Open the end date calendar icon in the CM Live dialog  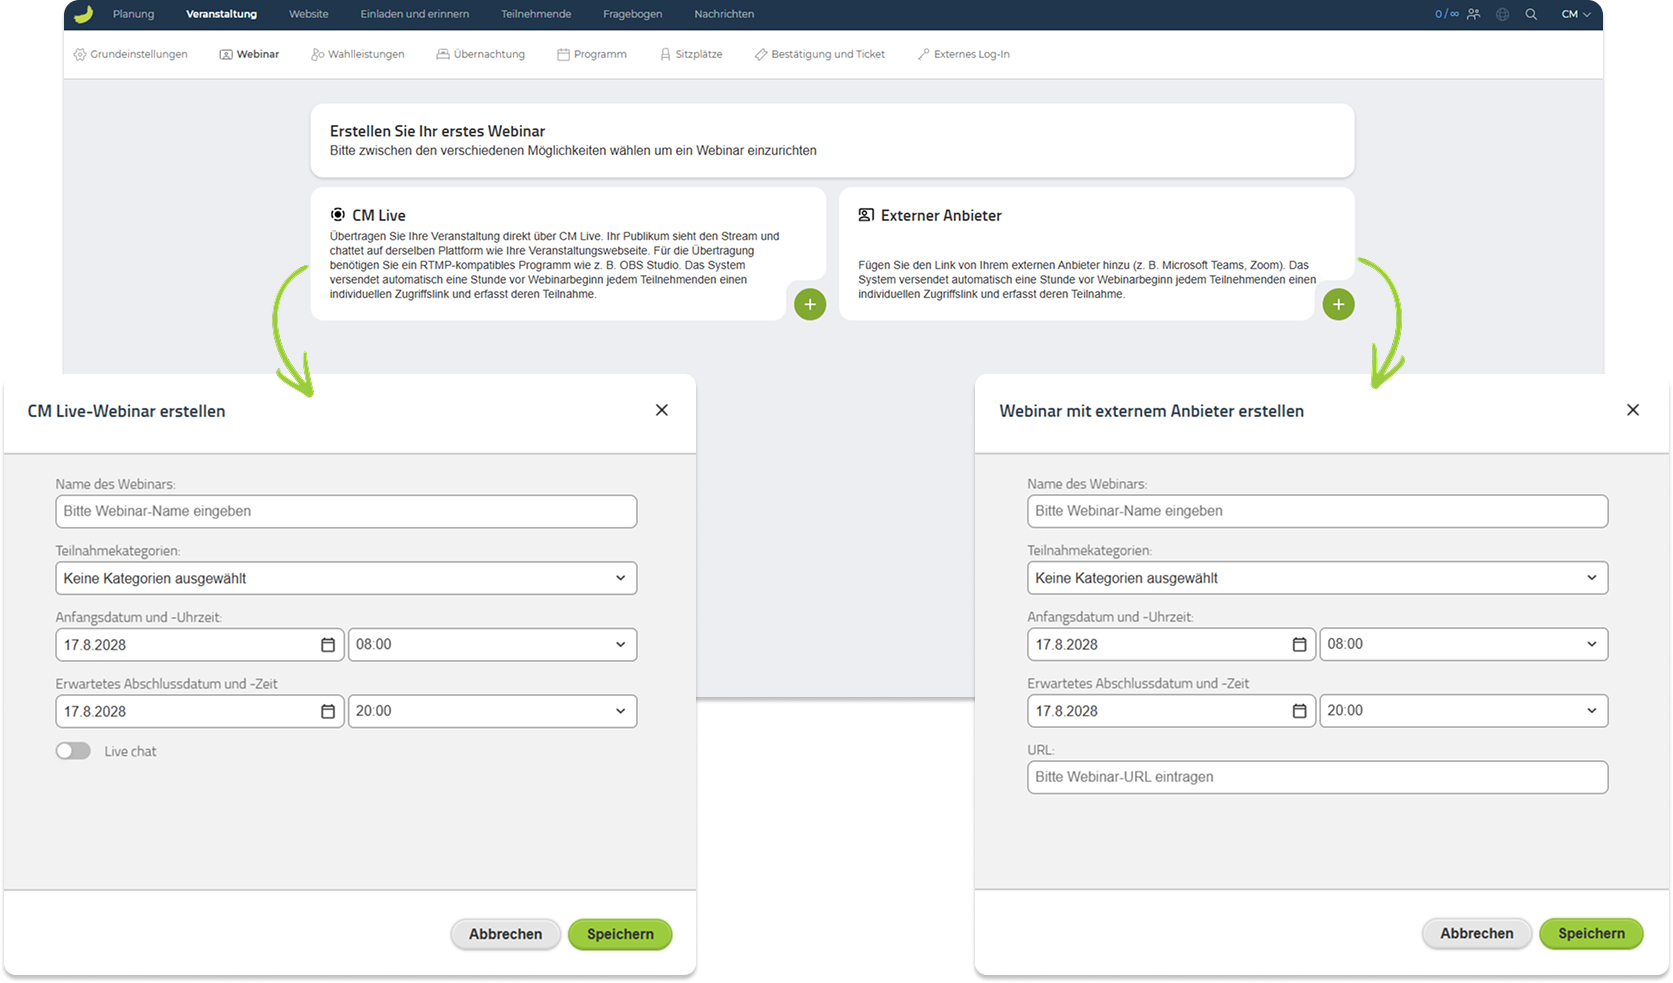click(327, 711)
